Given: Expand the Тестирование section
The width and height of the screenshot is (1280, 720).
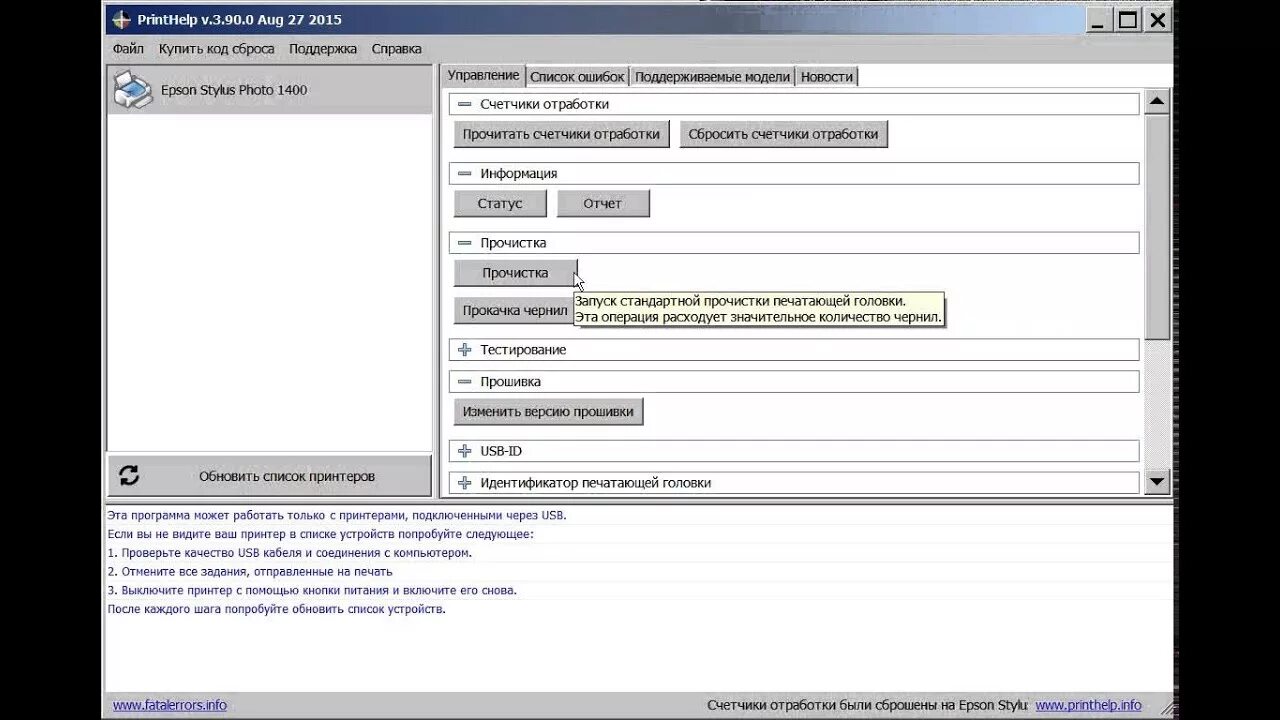Looking at the screenshot, I should click(x=464, y=350).
